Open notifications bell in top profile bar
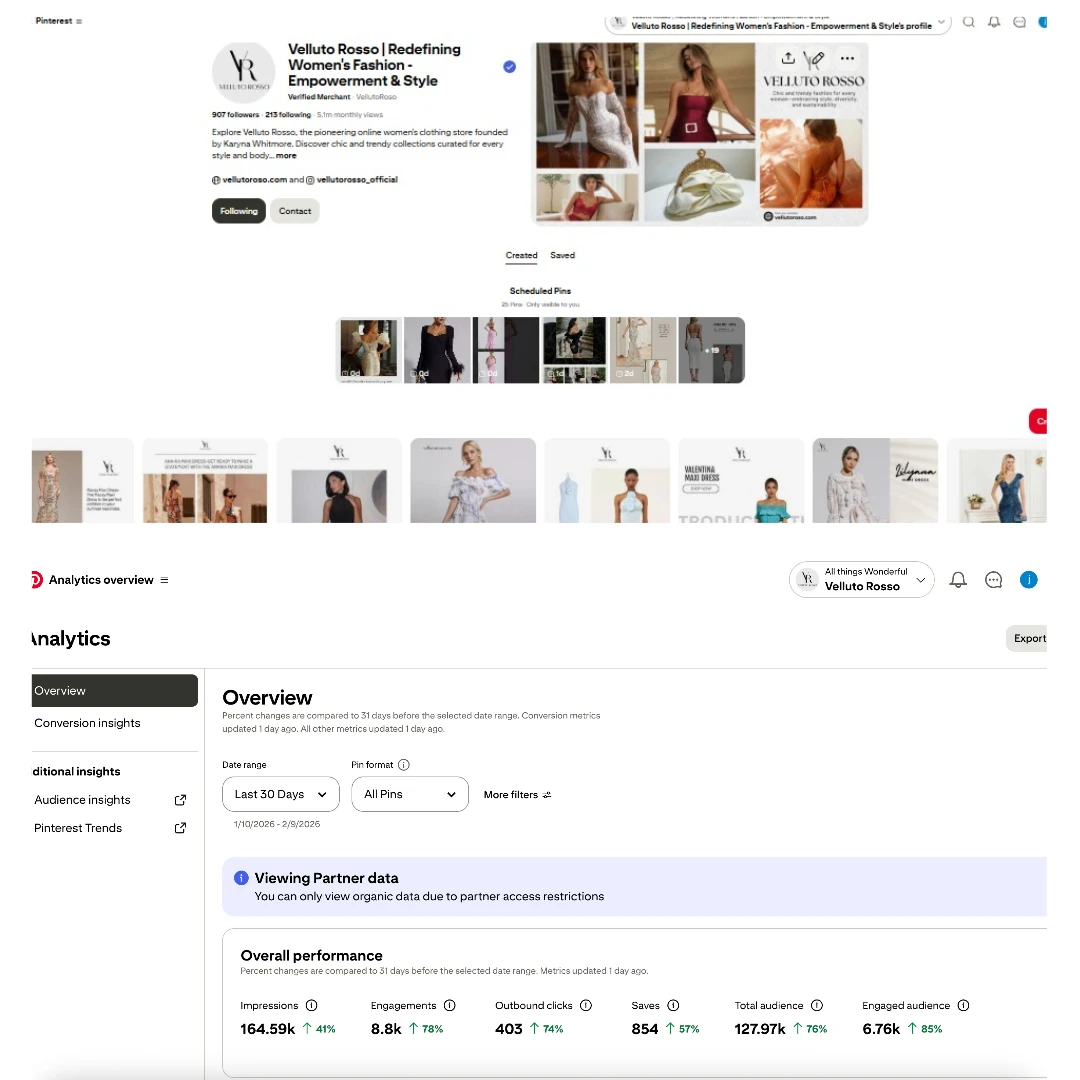Screen dimensions: 1080x1080 pos(994,22)
